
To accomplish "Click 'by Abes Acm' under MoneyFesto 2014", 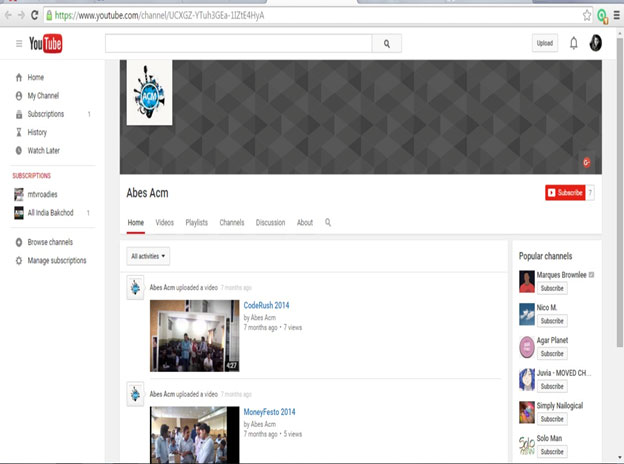I will (259, 424).
